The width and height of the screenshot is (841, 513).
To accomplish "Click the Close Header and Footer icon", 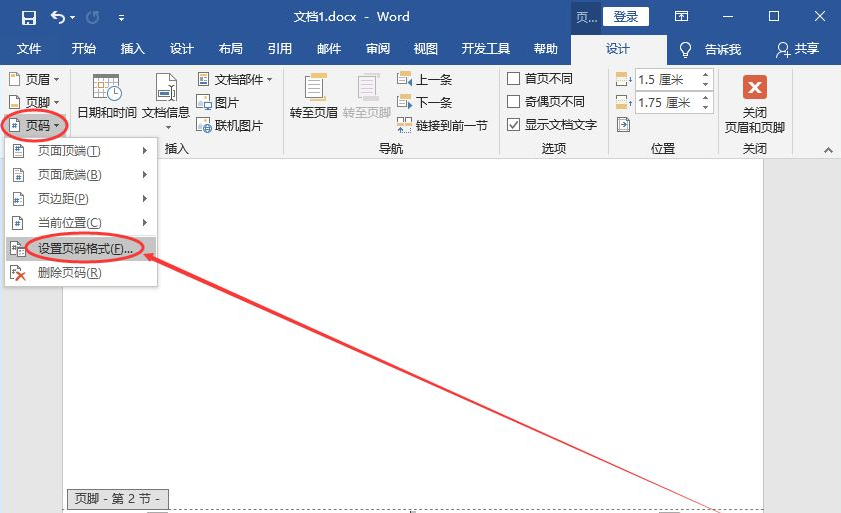I will [x=754, y=88].
